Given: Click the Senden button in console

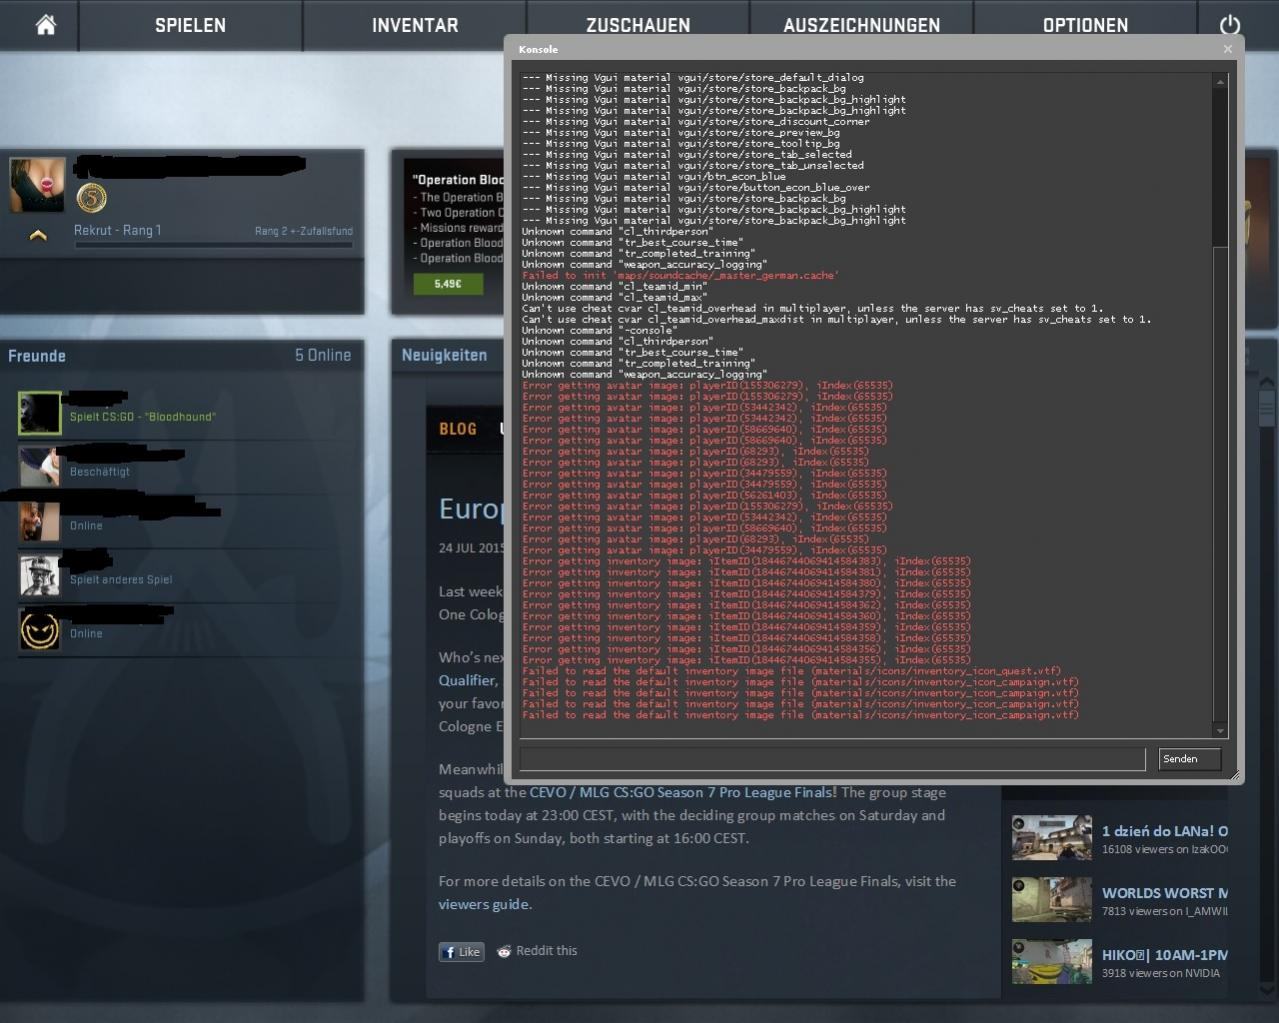Looking at the screenshot, I should tap(1190, 759).
